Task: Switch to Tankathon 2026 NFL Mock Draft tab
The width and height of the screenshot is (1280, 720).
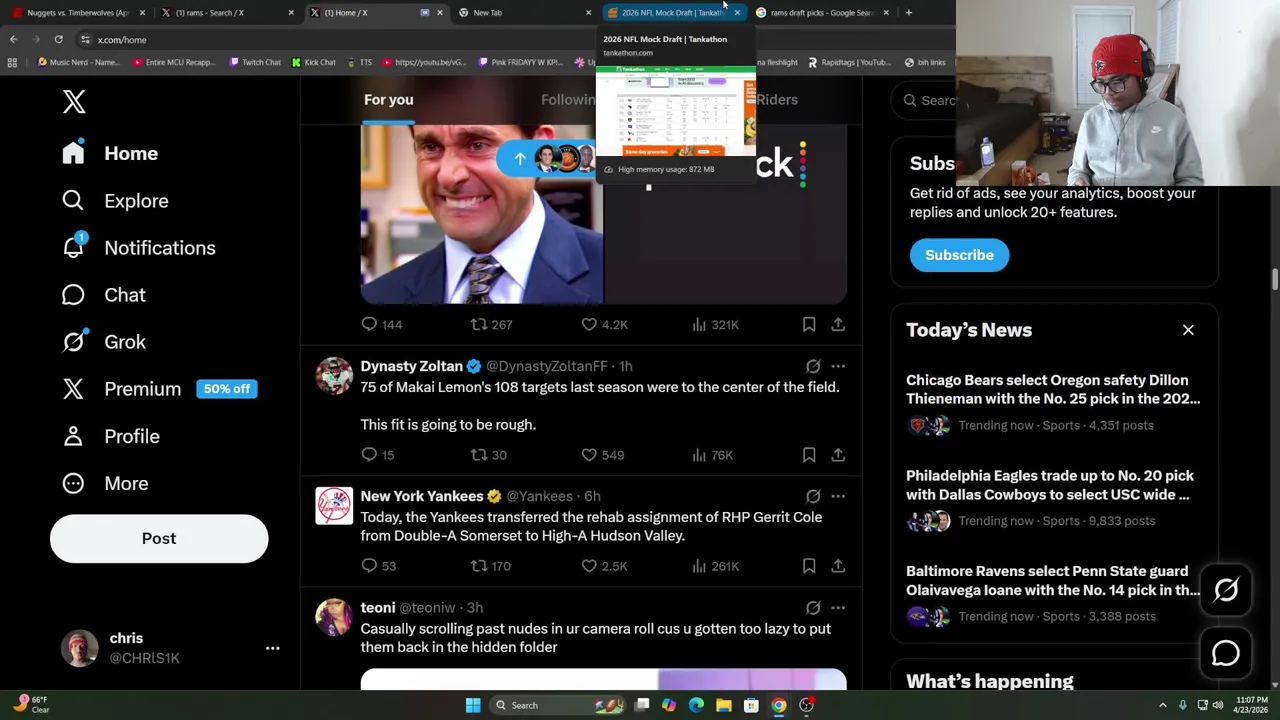Action: 670,13
